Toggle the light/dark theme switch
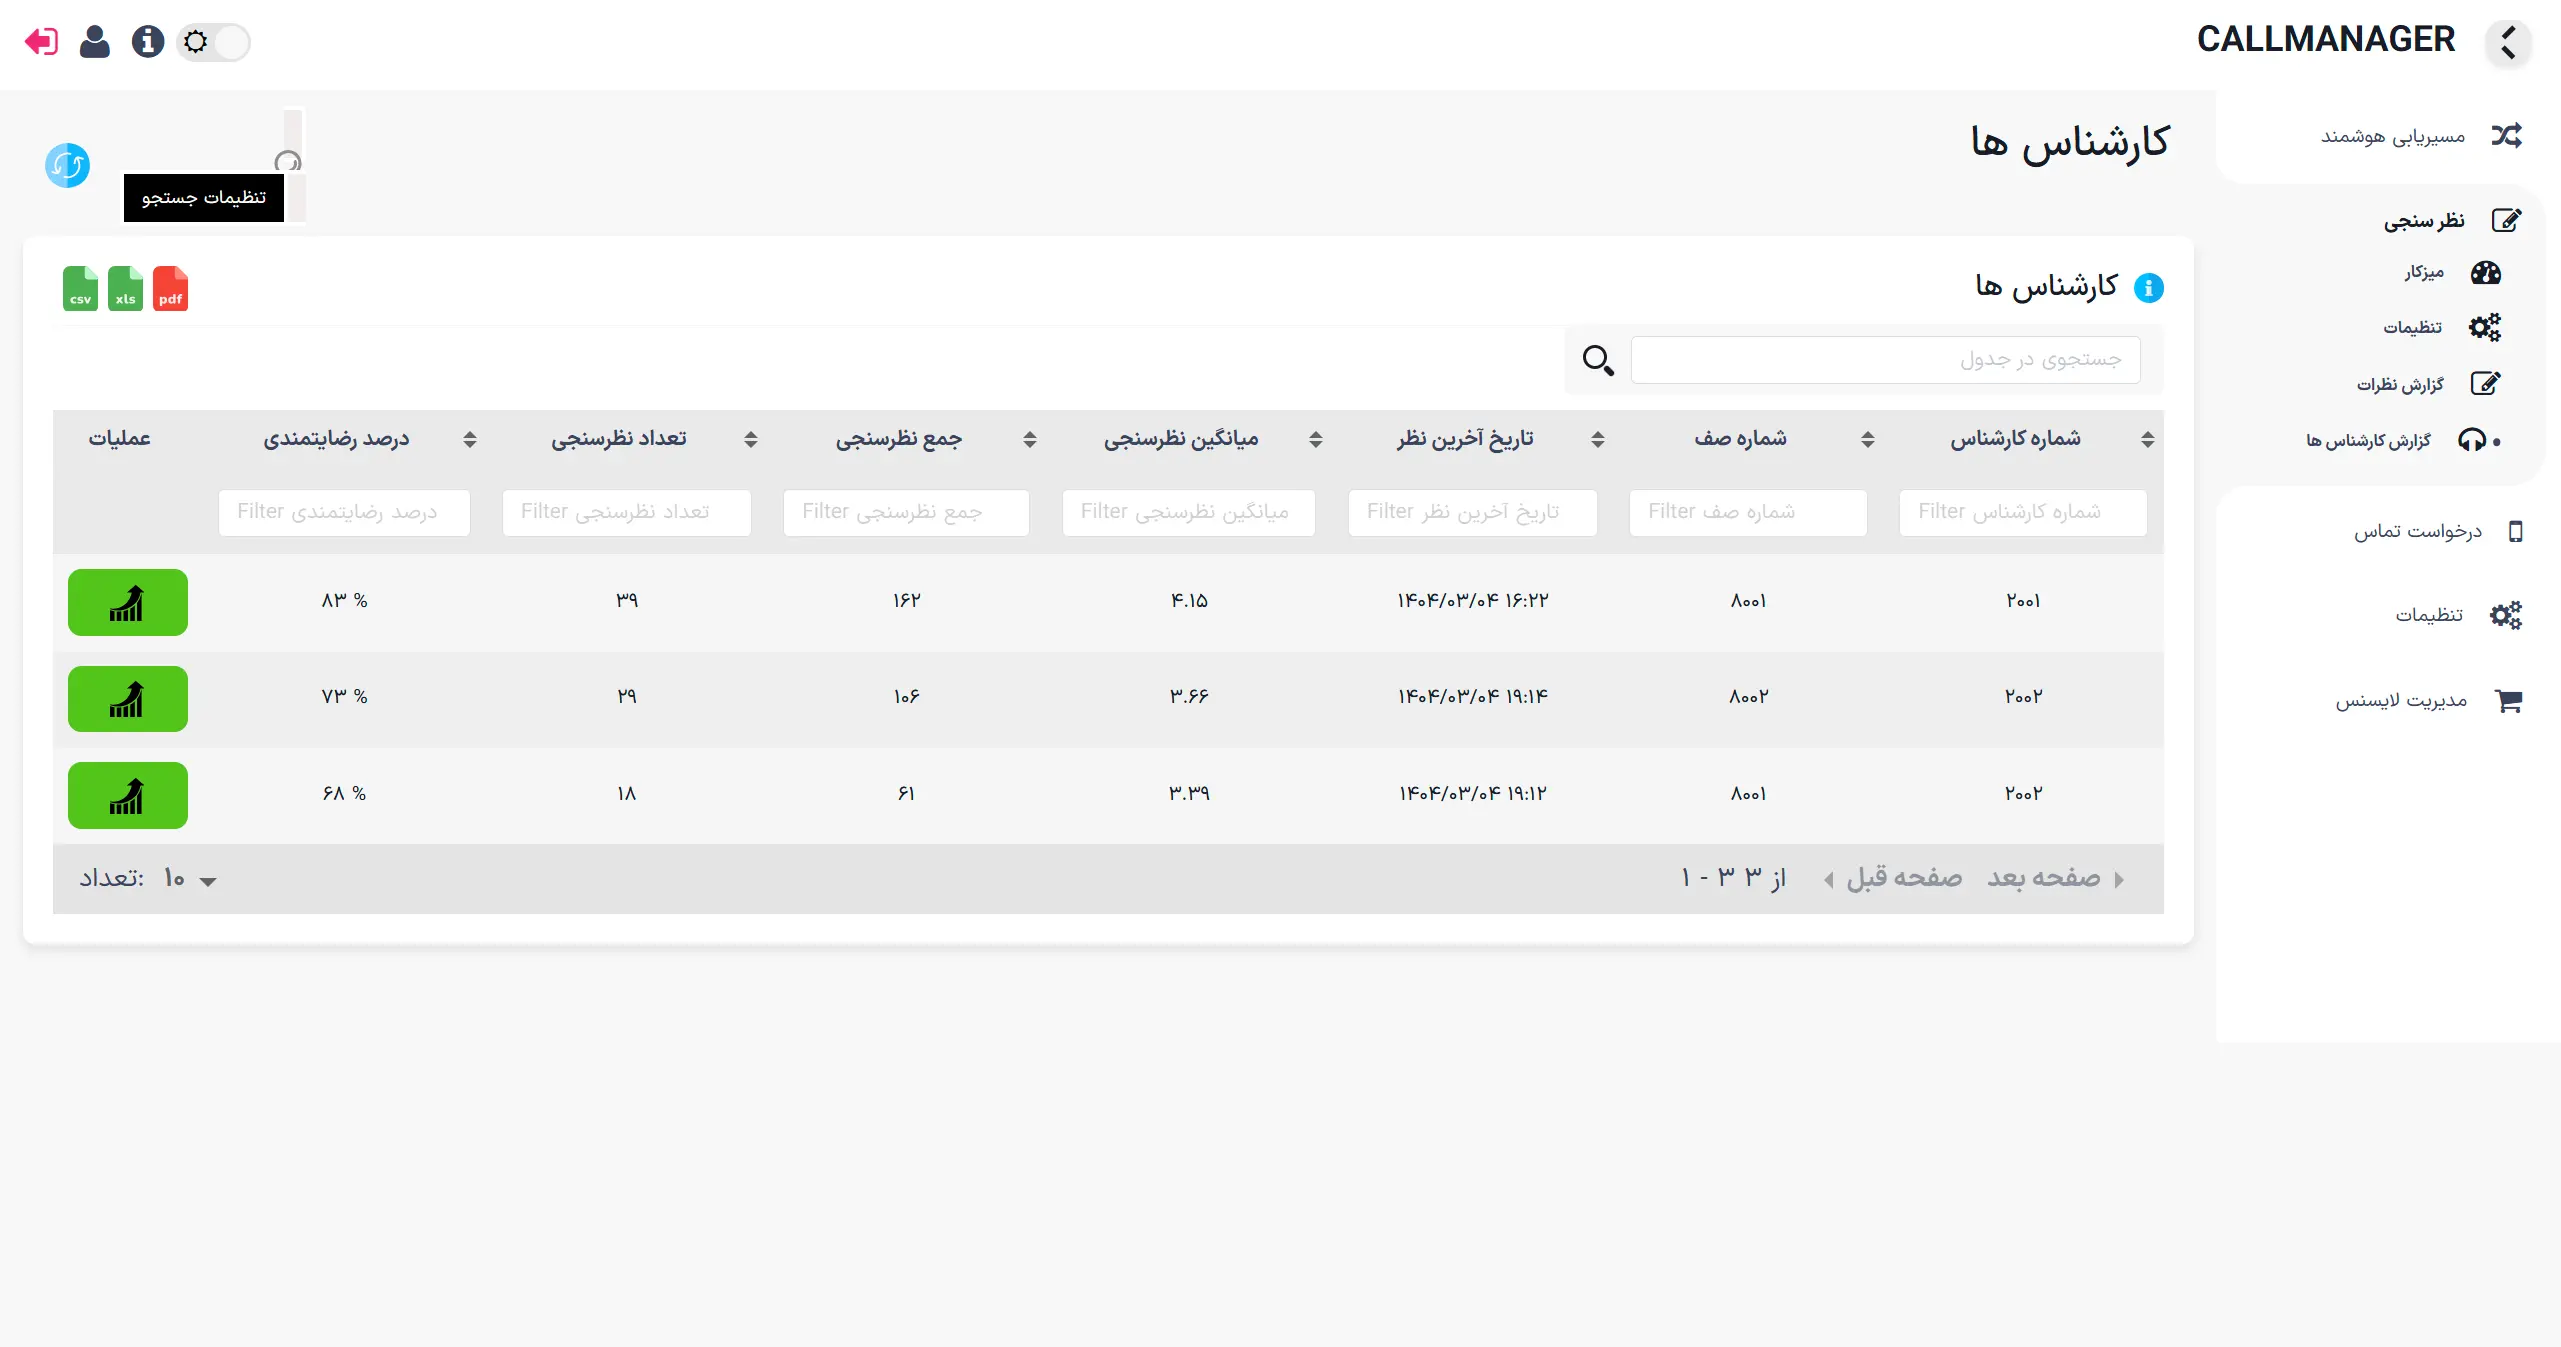2561x1347 pixels. (213, 42)
